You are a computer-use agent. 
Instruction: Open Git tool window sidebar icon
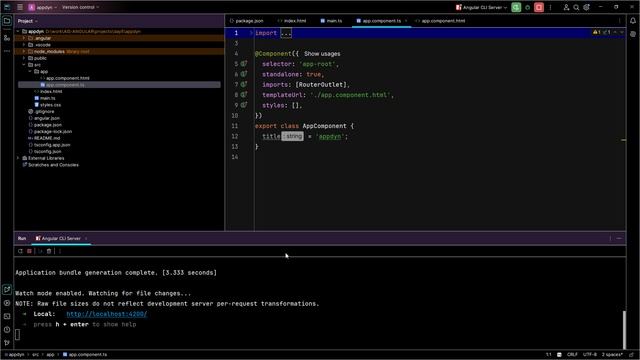(7, 343)
